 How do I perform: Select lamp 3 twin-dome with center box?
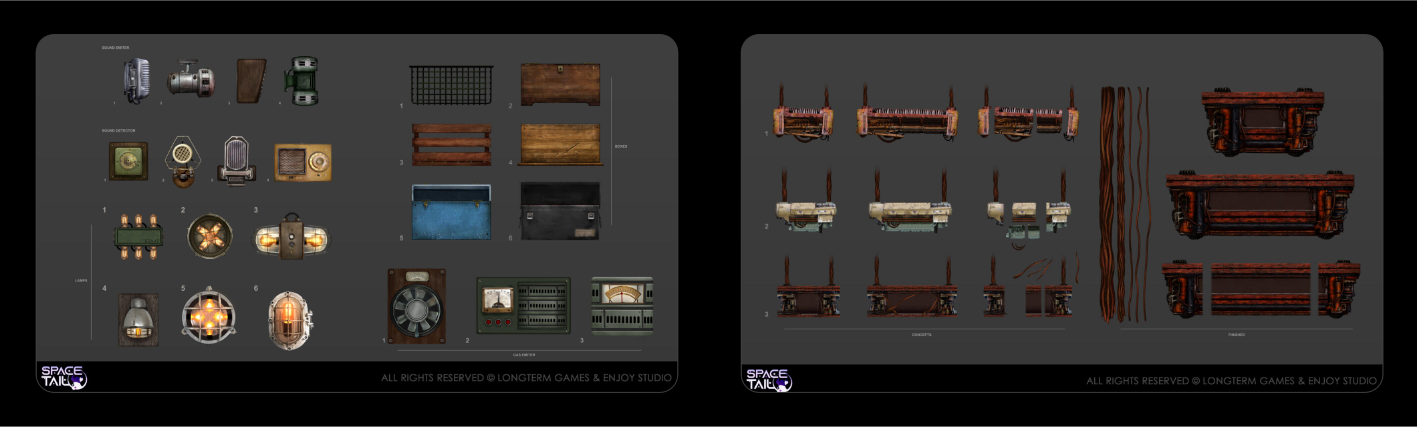[293, 237]
